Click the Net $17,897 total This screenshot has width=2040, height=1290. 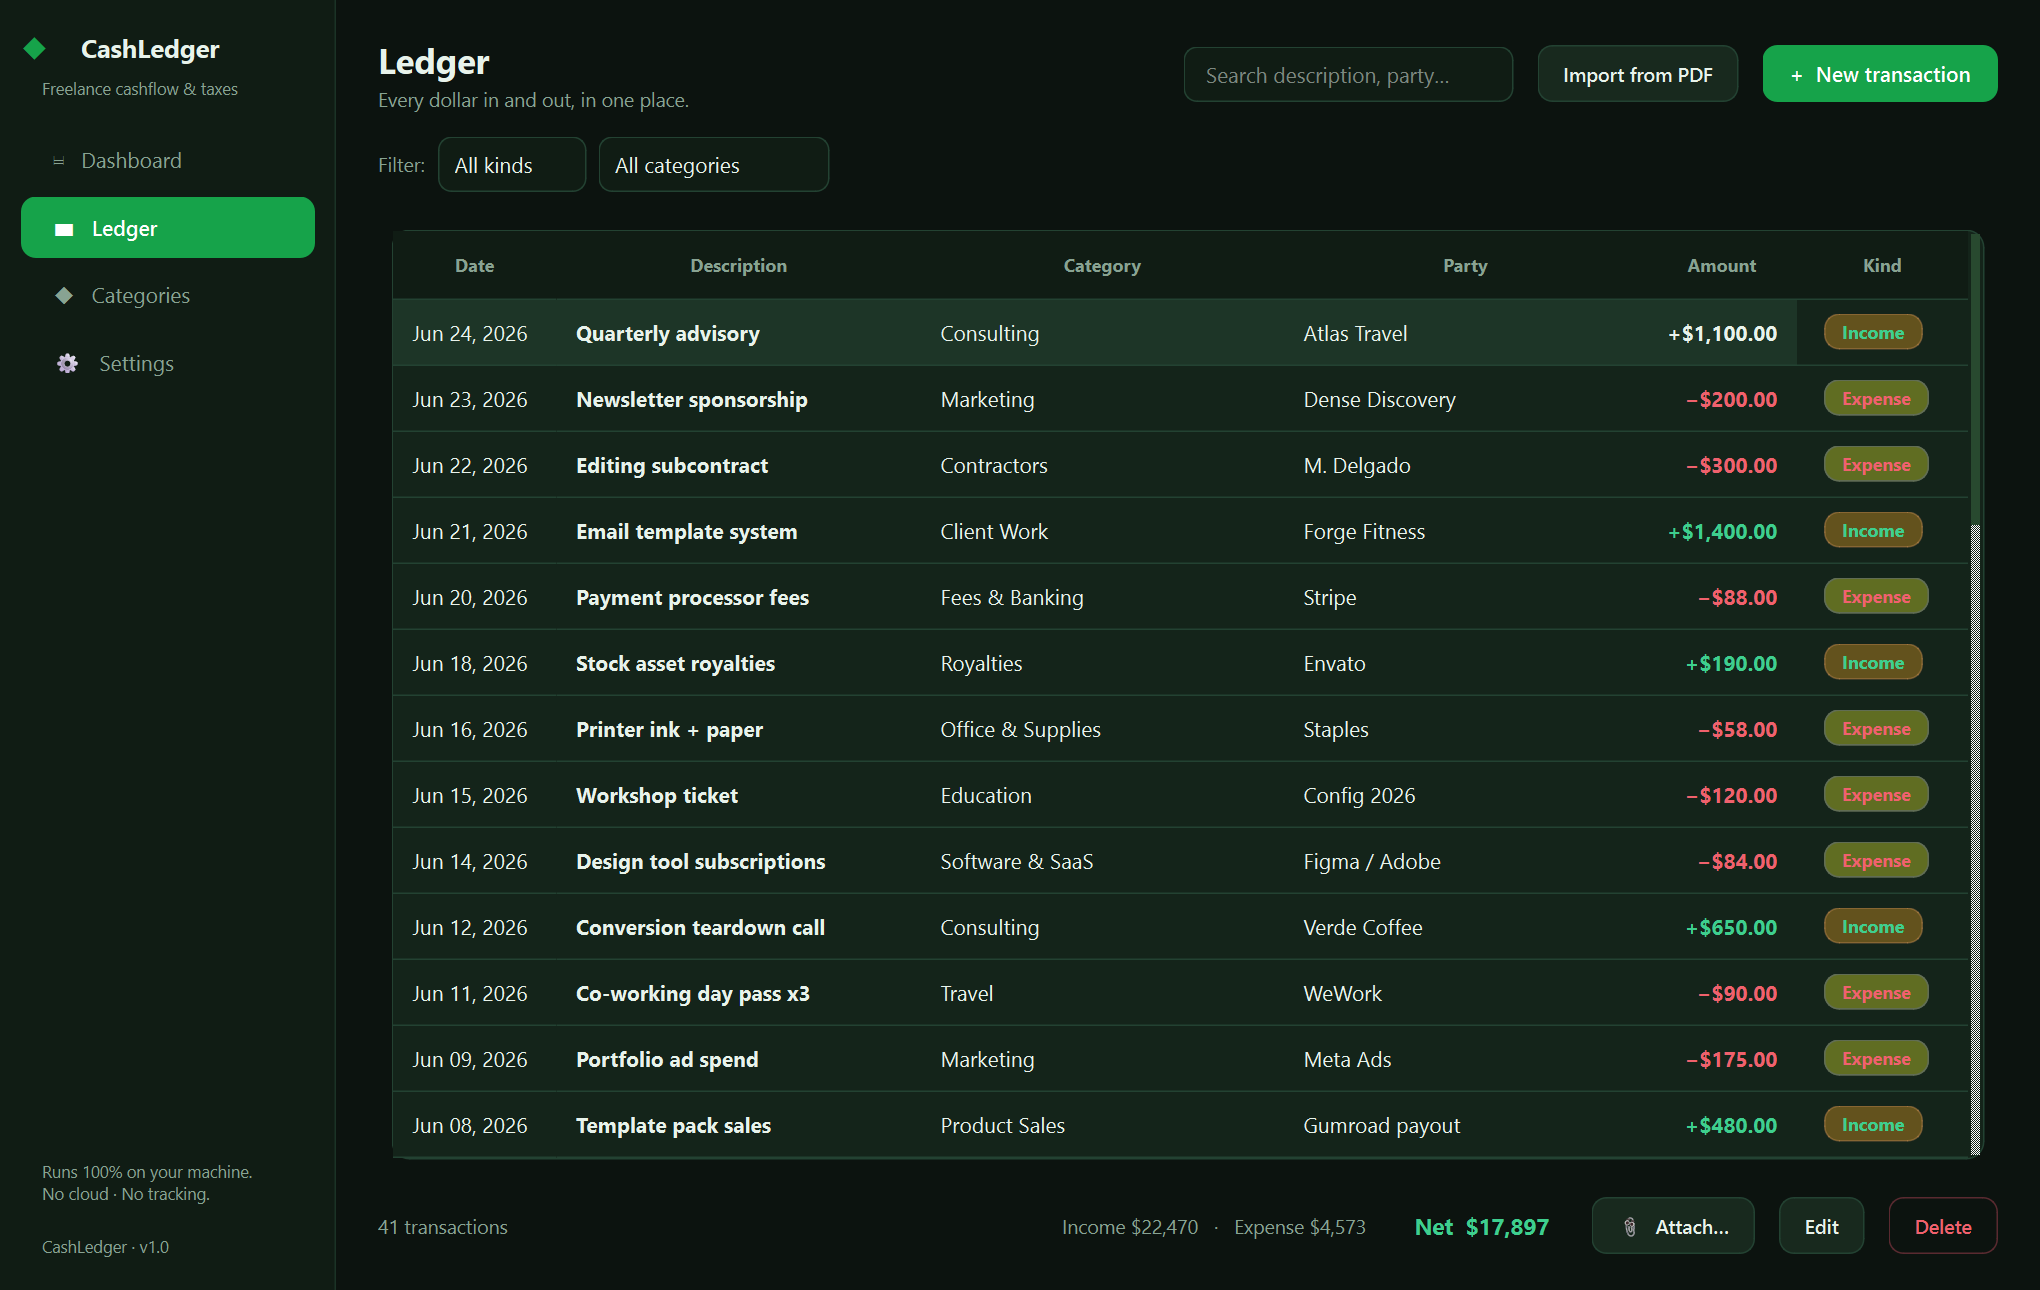[x=1481, y=1227]
